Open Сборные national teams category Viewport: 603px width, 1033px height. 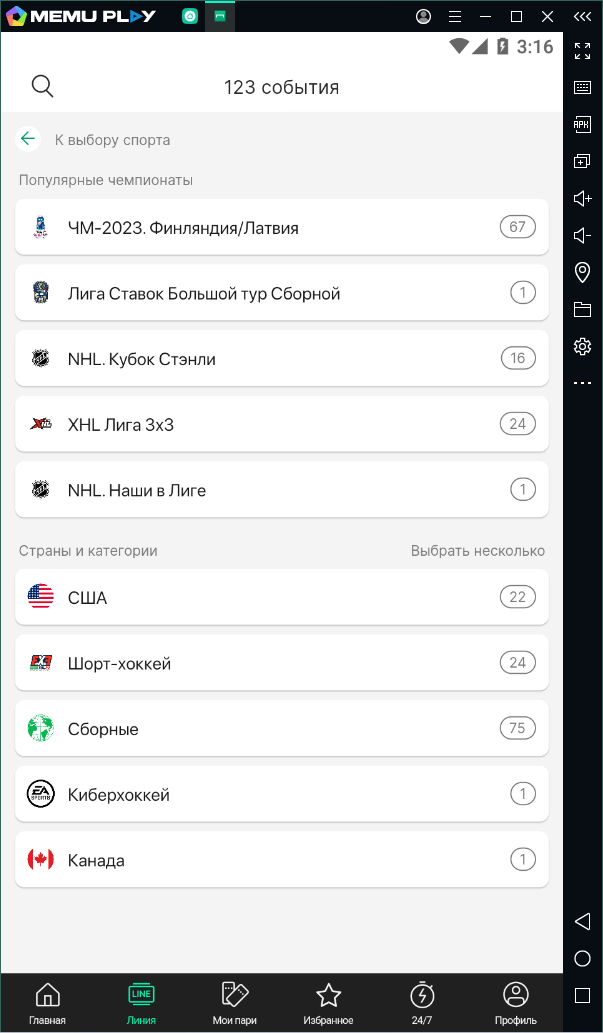tap(281, 729)
